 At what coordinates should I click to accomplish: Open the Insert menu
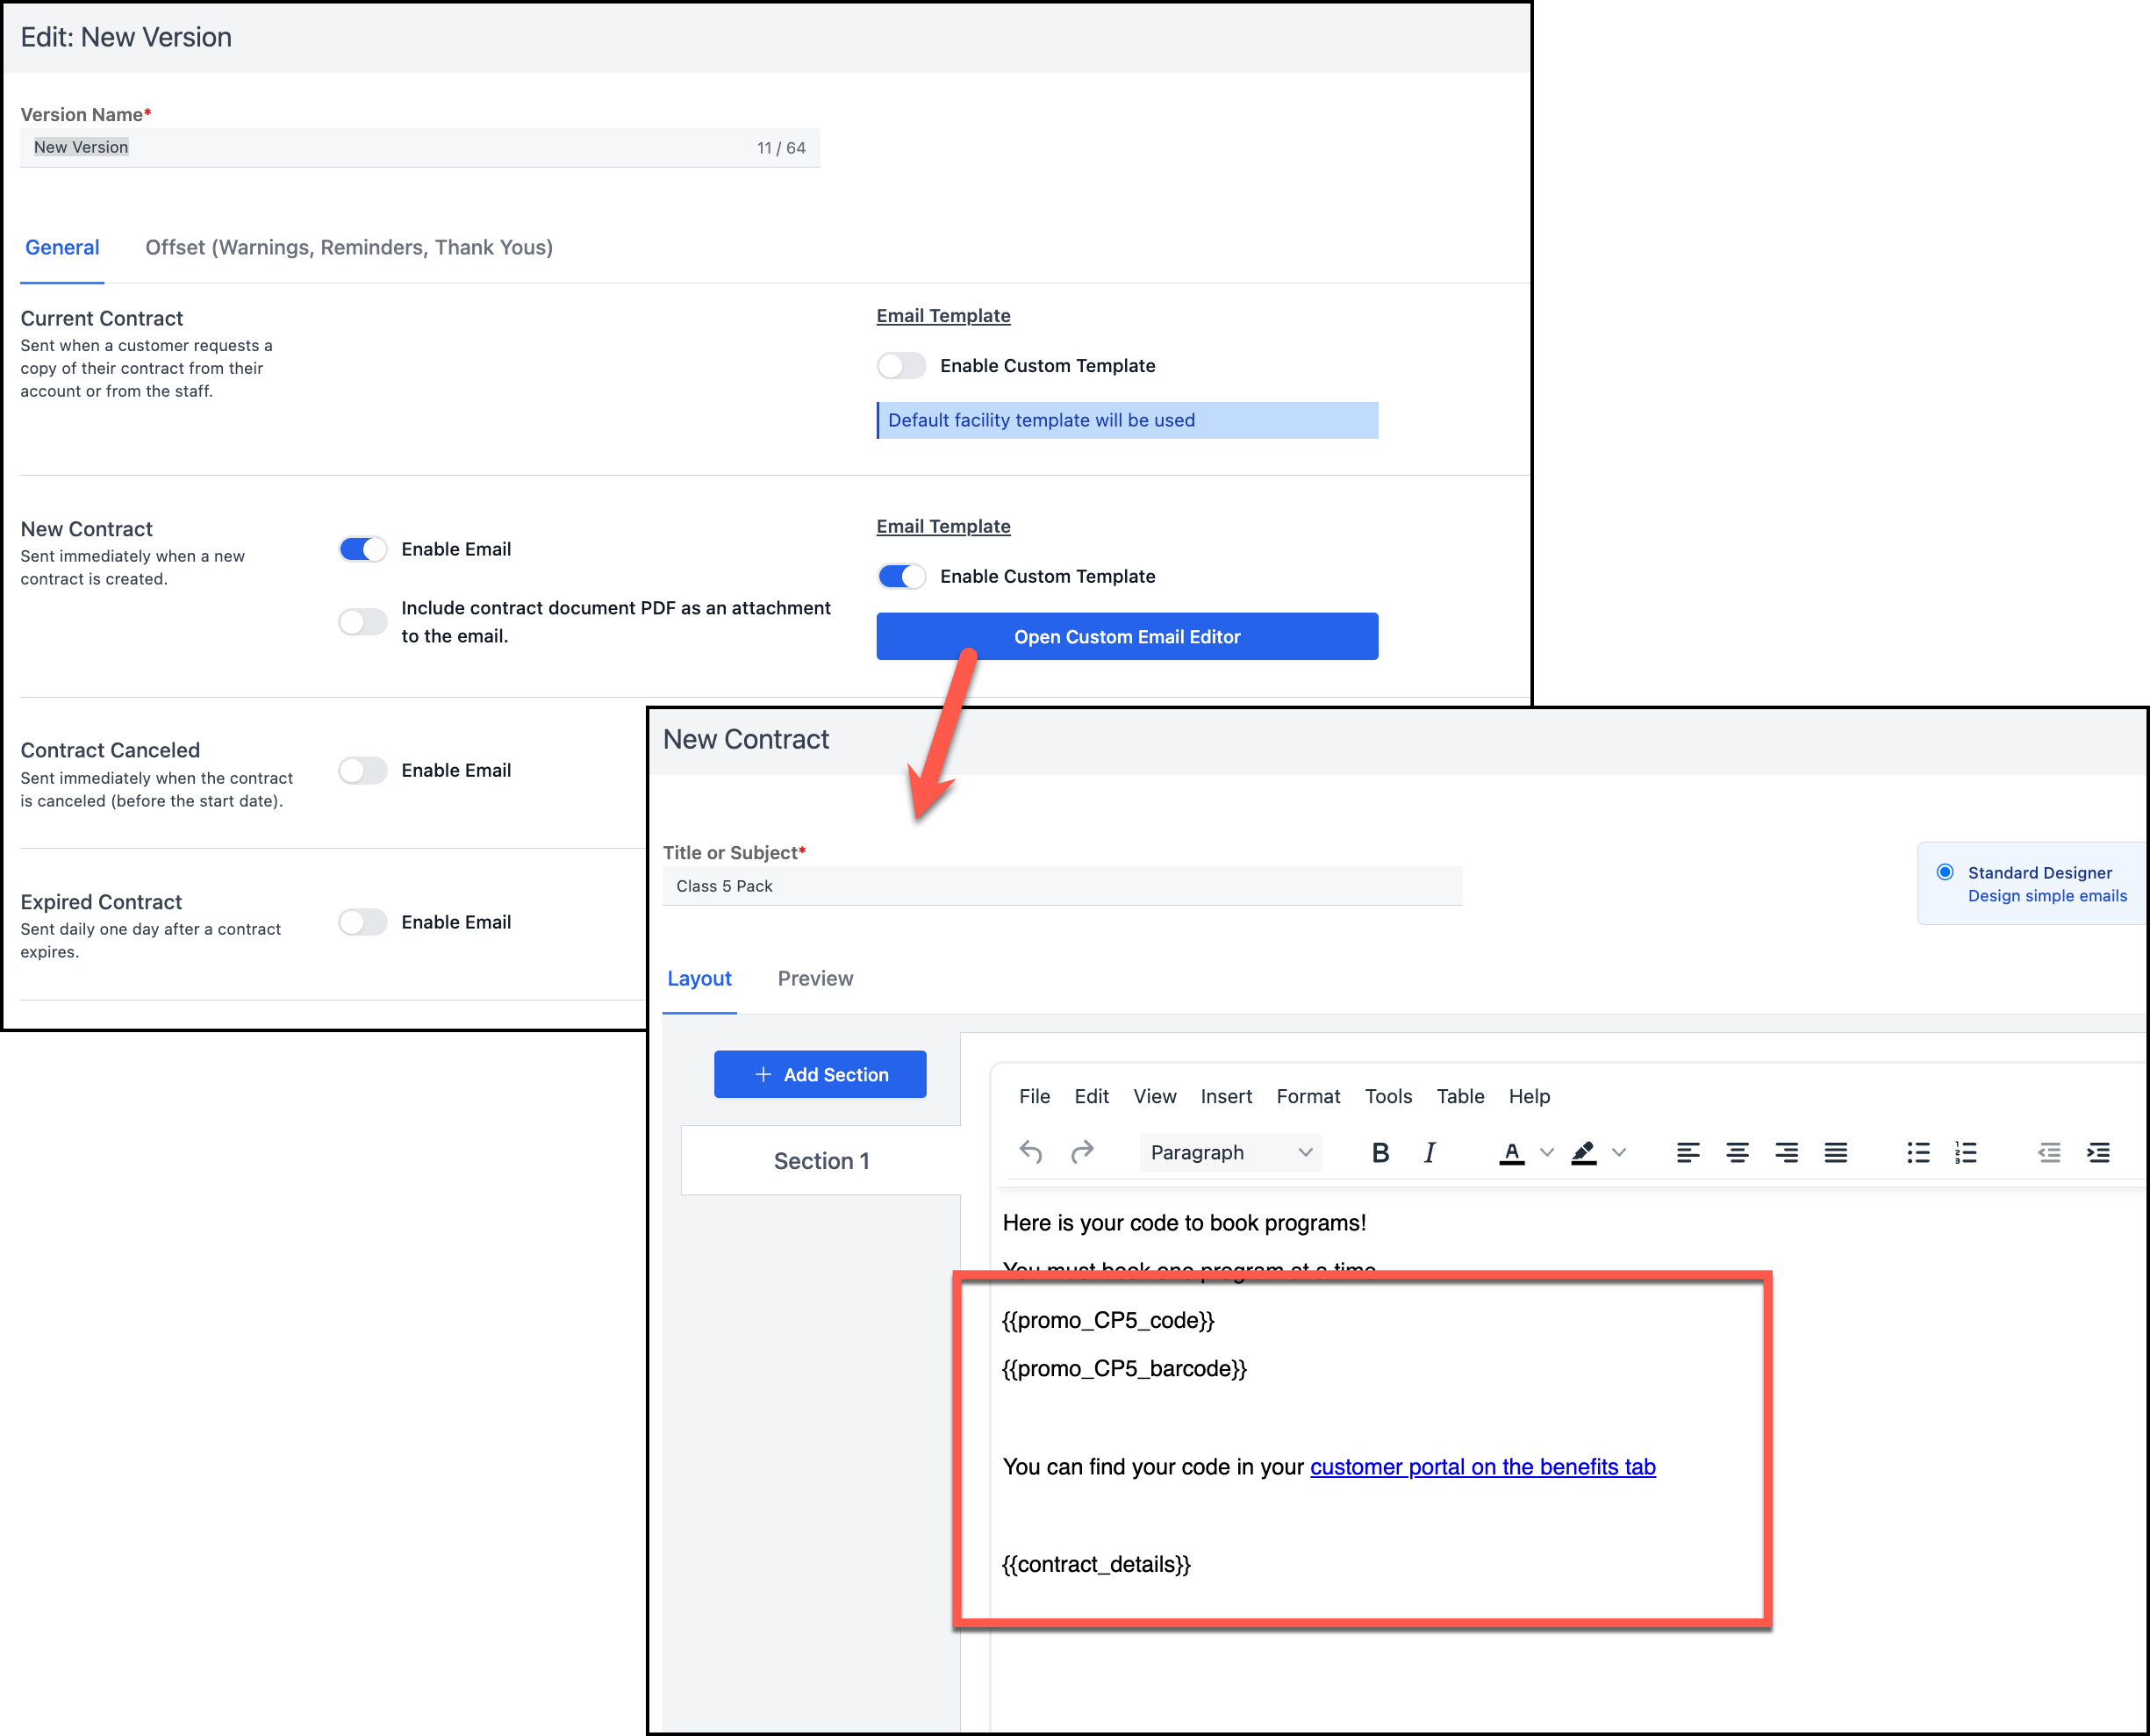coord(1226,1096)
